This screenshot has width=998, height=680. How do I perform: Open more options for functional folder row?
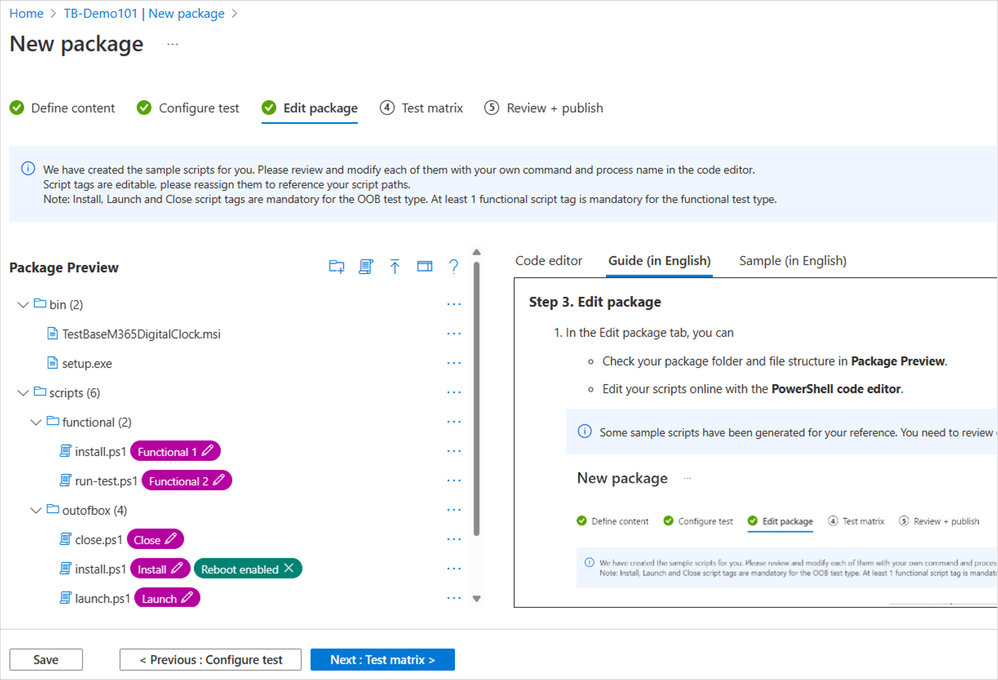coord(454,421)
